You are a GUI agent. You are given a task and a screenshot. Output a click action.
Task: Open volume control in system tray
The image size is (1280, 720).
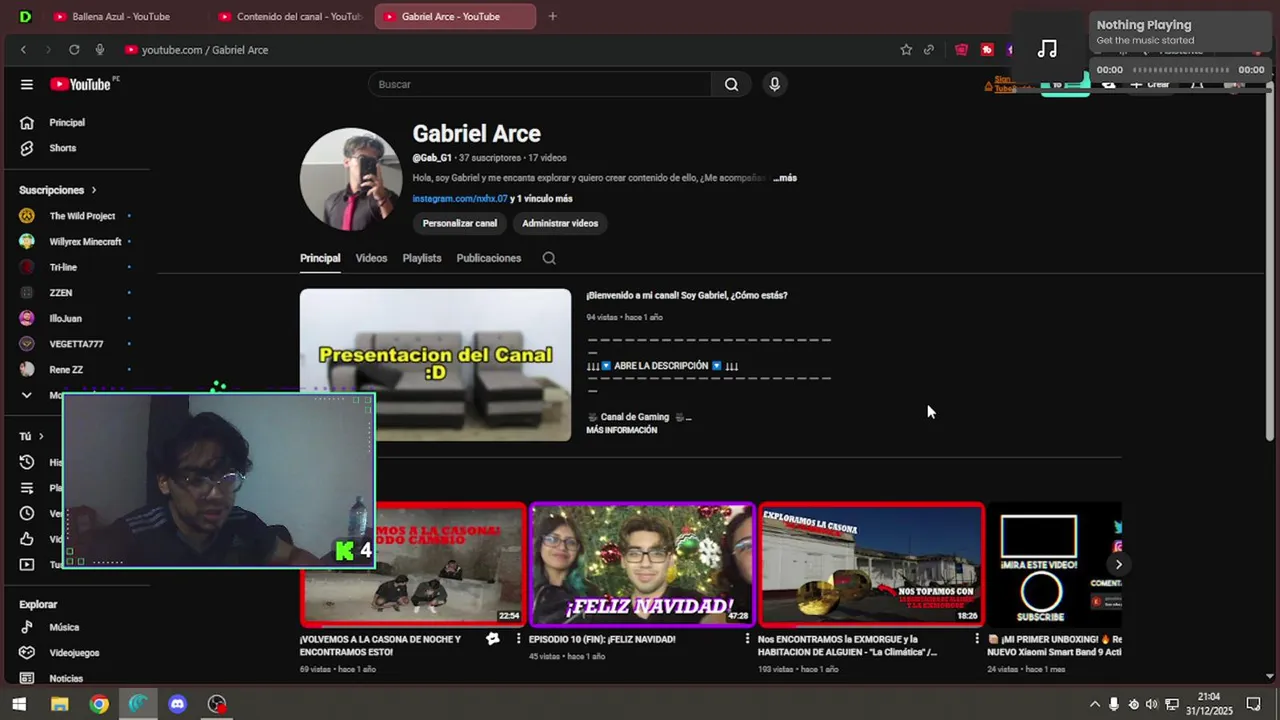coord(1151,704)
